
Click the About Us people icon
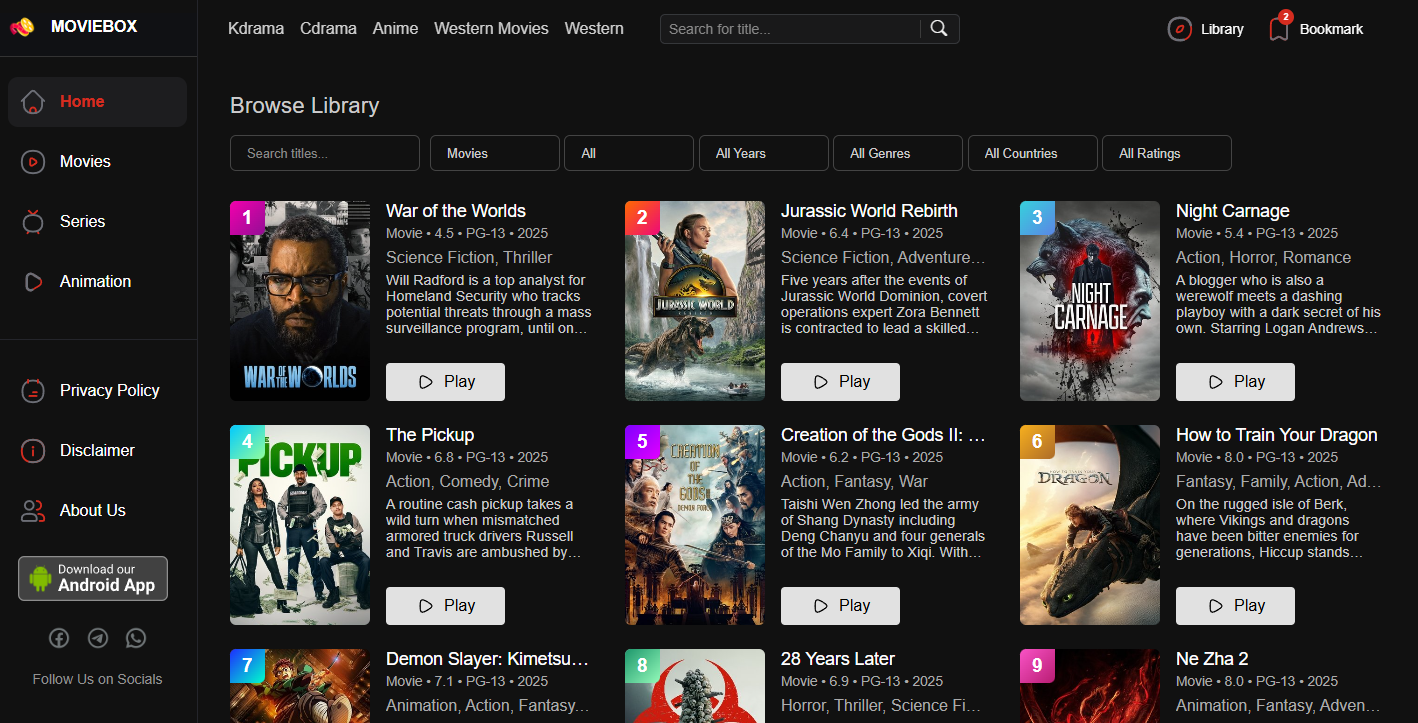[33, 511]
